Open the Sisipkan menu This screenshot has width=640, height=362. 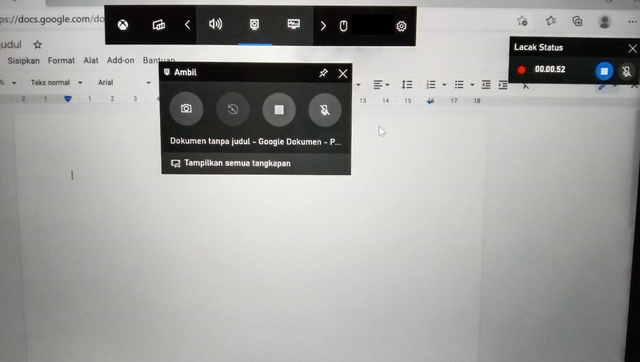[x=24, y=61]
